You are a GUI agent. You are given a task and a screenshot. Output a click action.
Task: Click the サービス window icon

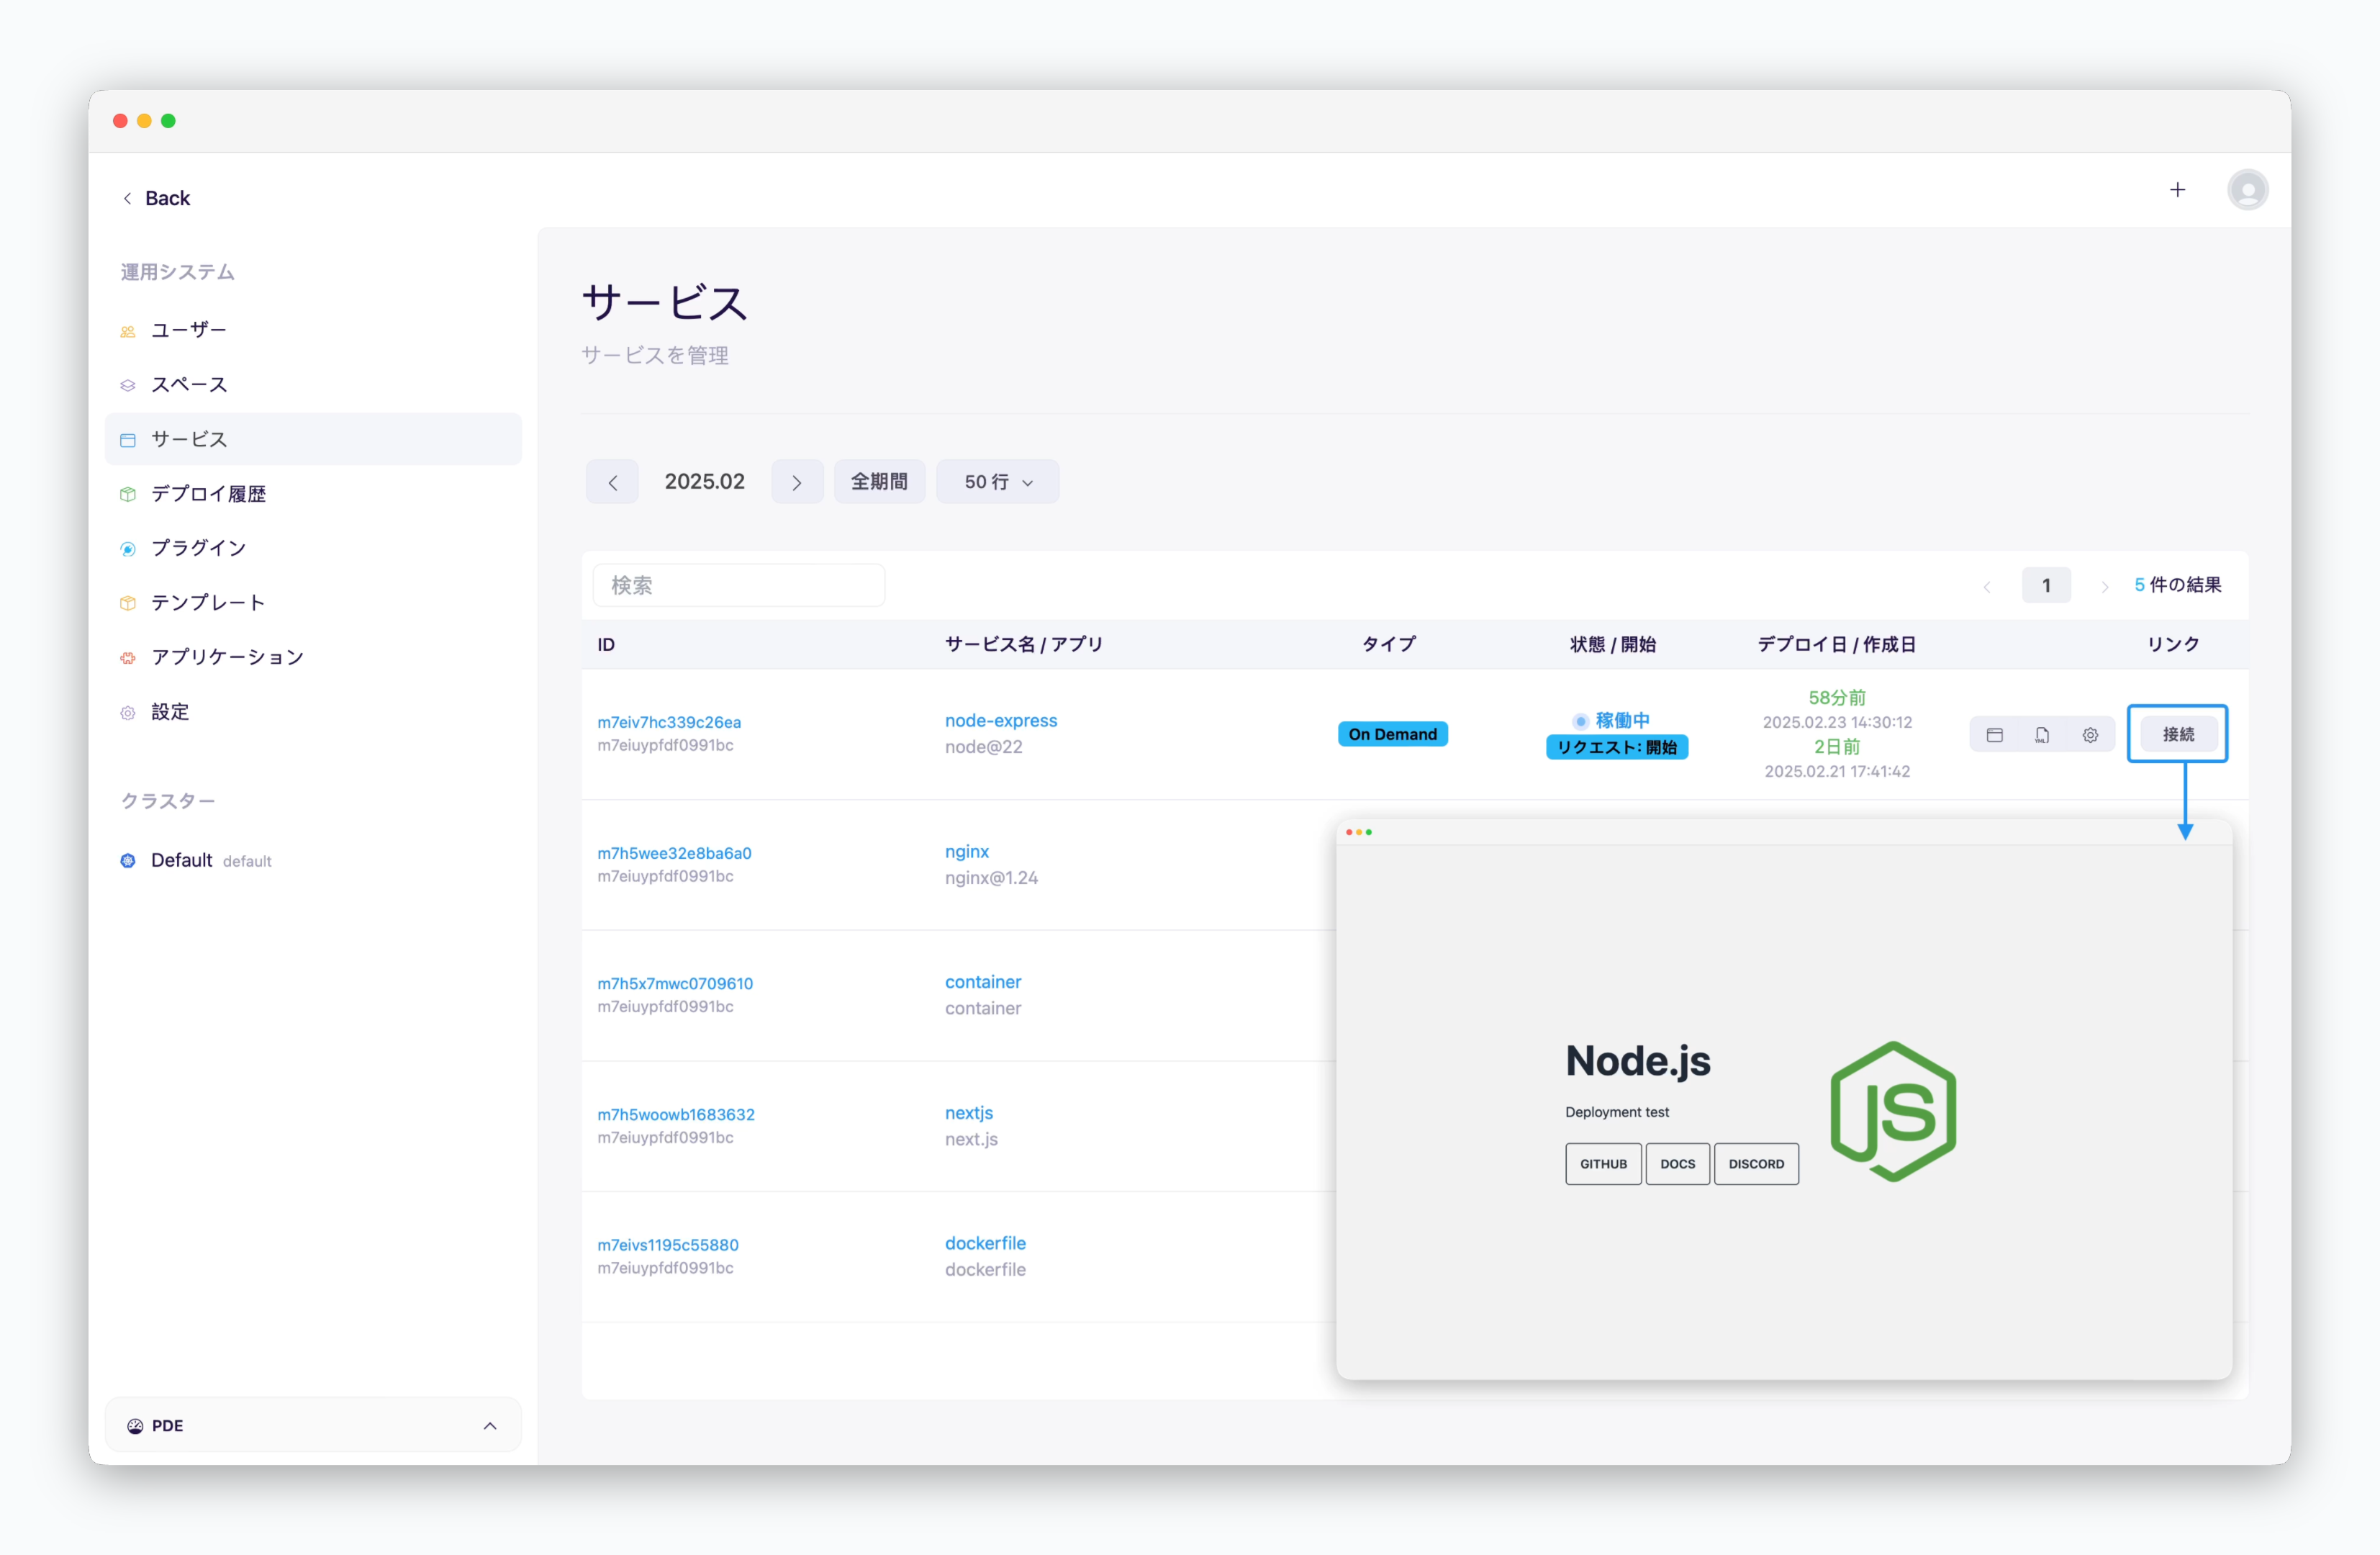[128, 440]
